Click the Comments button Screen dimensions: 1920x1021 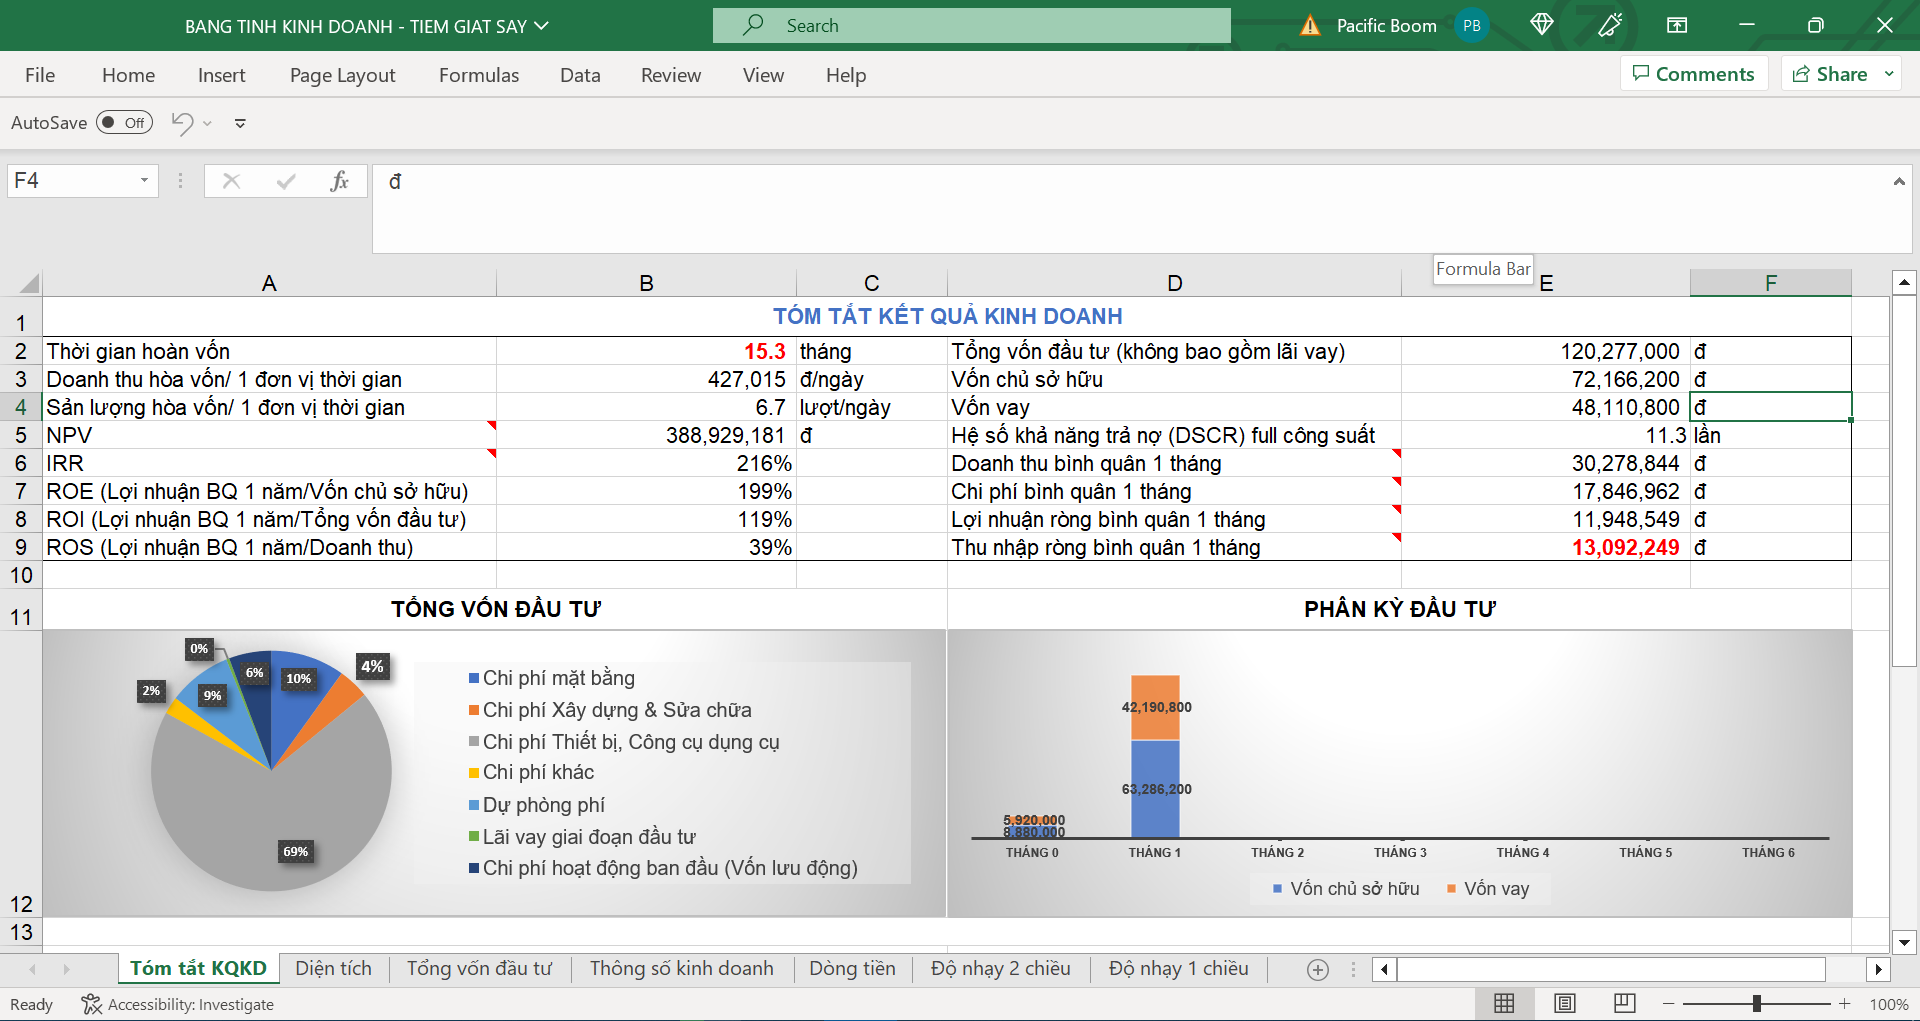click(x=1693, y=74)
